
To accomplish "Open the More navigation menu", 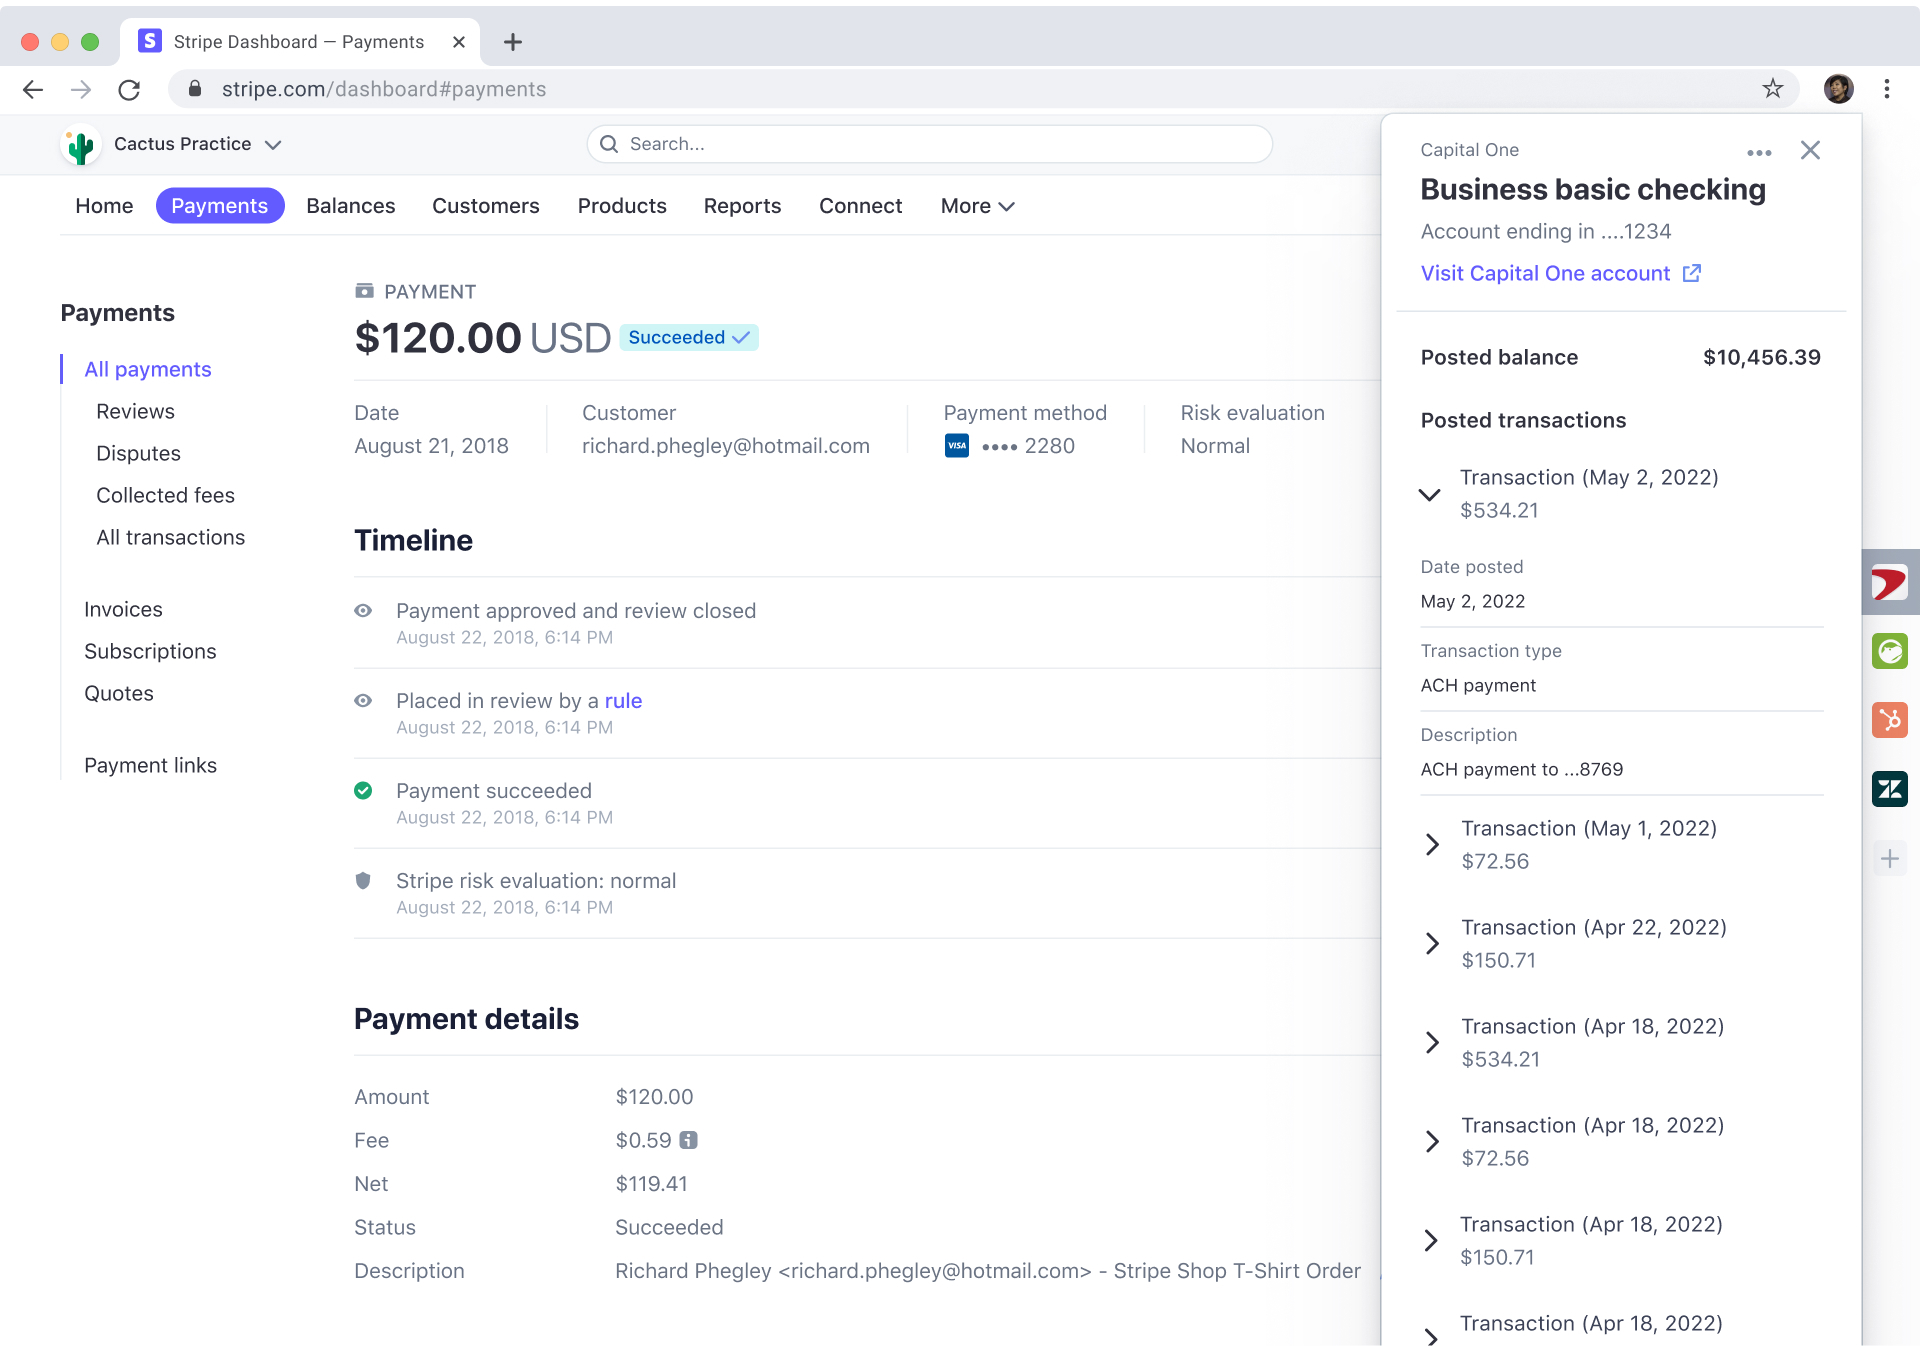I will point(976,206).
